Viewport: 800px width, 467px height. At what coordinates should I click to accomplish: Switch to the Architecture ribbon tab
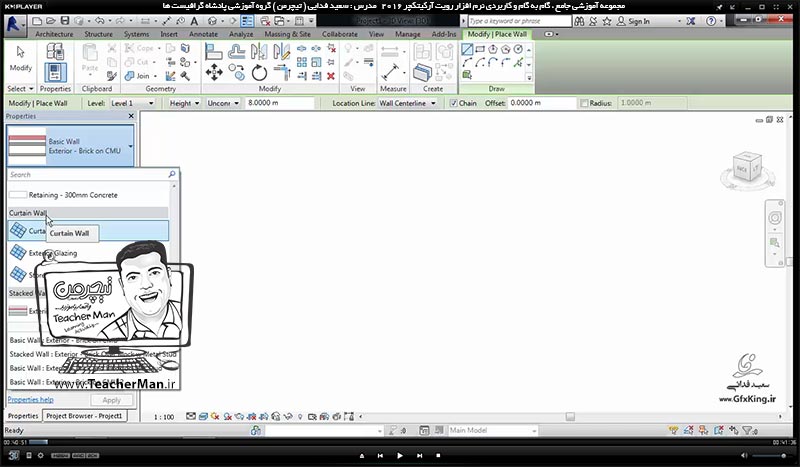click(x=54, y=34)
